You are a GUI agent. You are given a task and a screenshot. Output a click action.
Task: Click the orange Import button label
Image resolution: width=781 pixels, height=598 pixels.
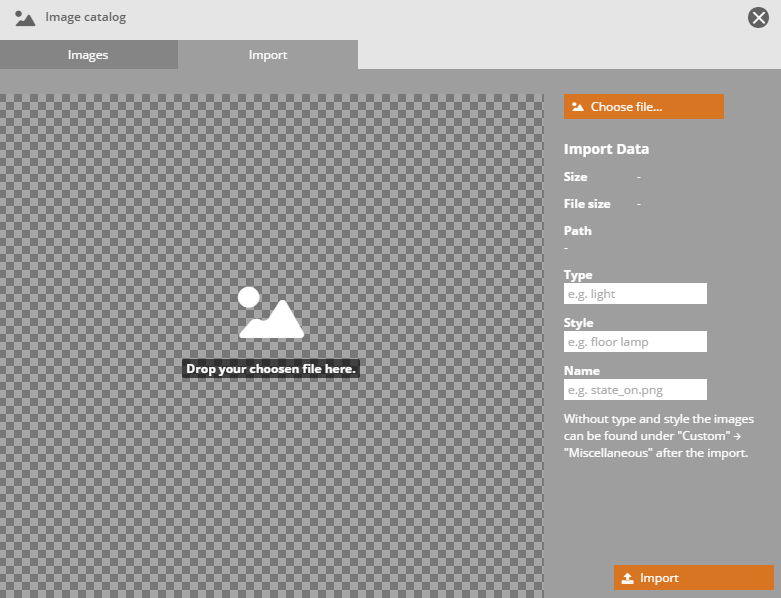tap(659, 578)
